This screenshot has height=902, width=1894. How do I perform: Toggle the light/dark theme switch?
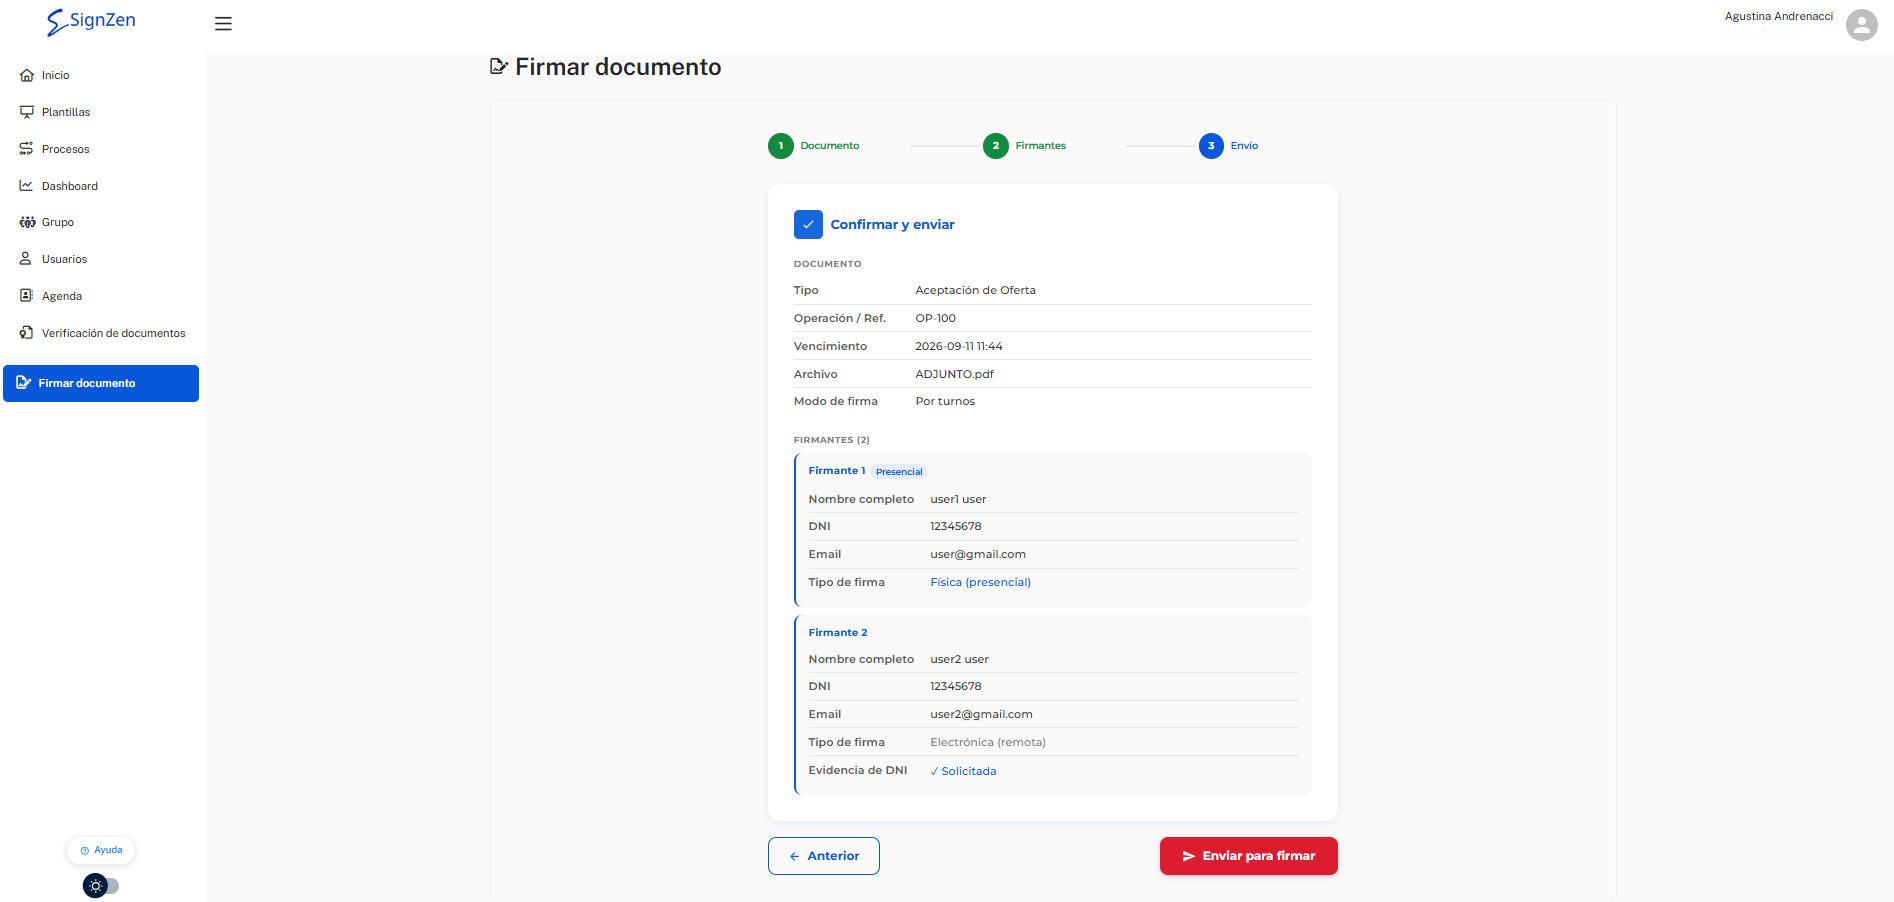coord(101,886)
